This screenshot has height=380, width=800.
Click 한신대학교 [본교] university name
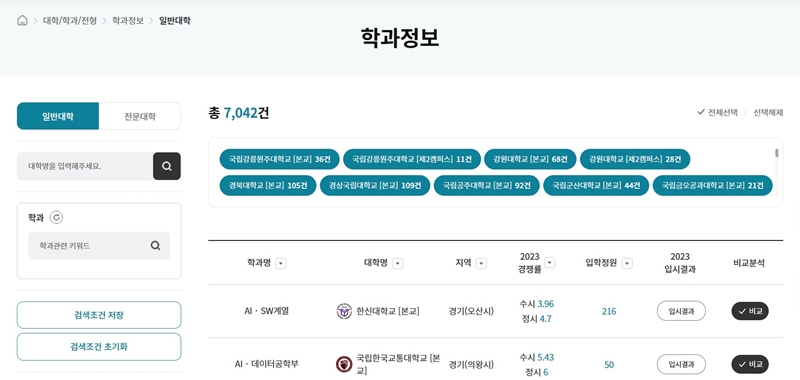388,311
